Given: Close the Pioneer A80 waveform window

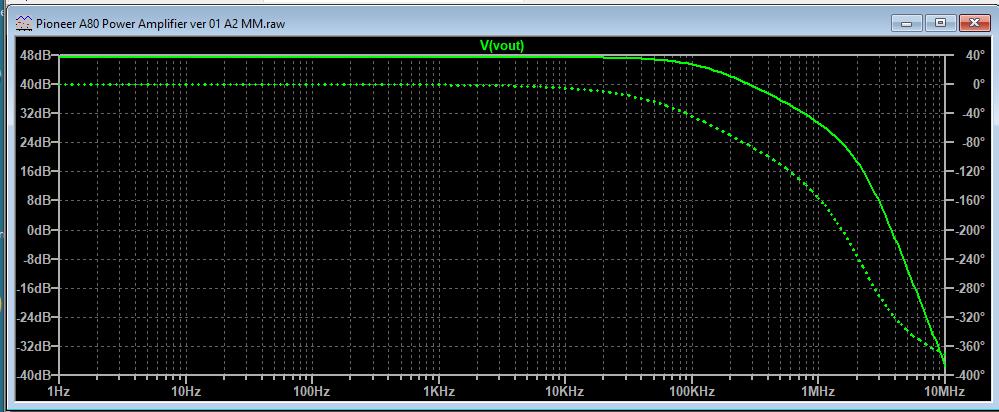Looking at the screenshot, I should 974,24.
